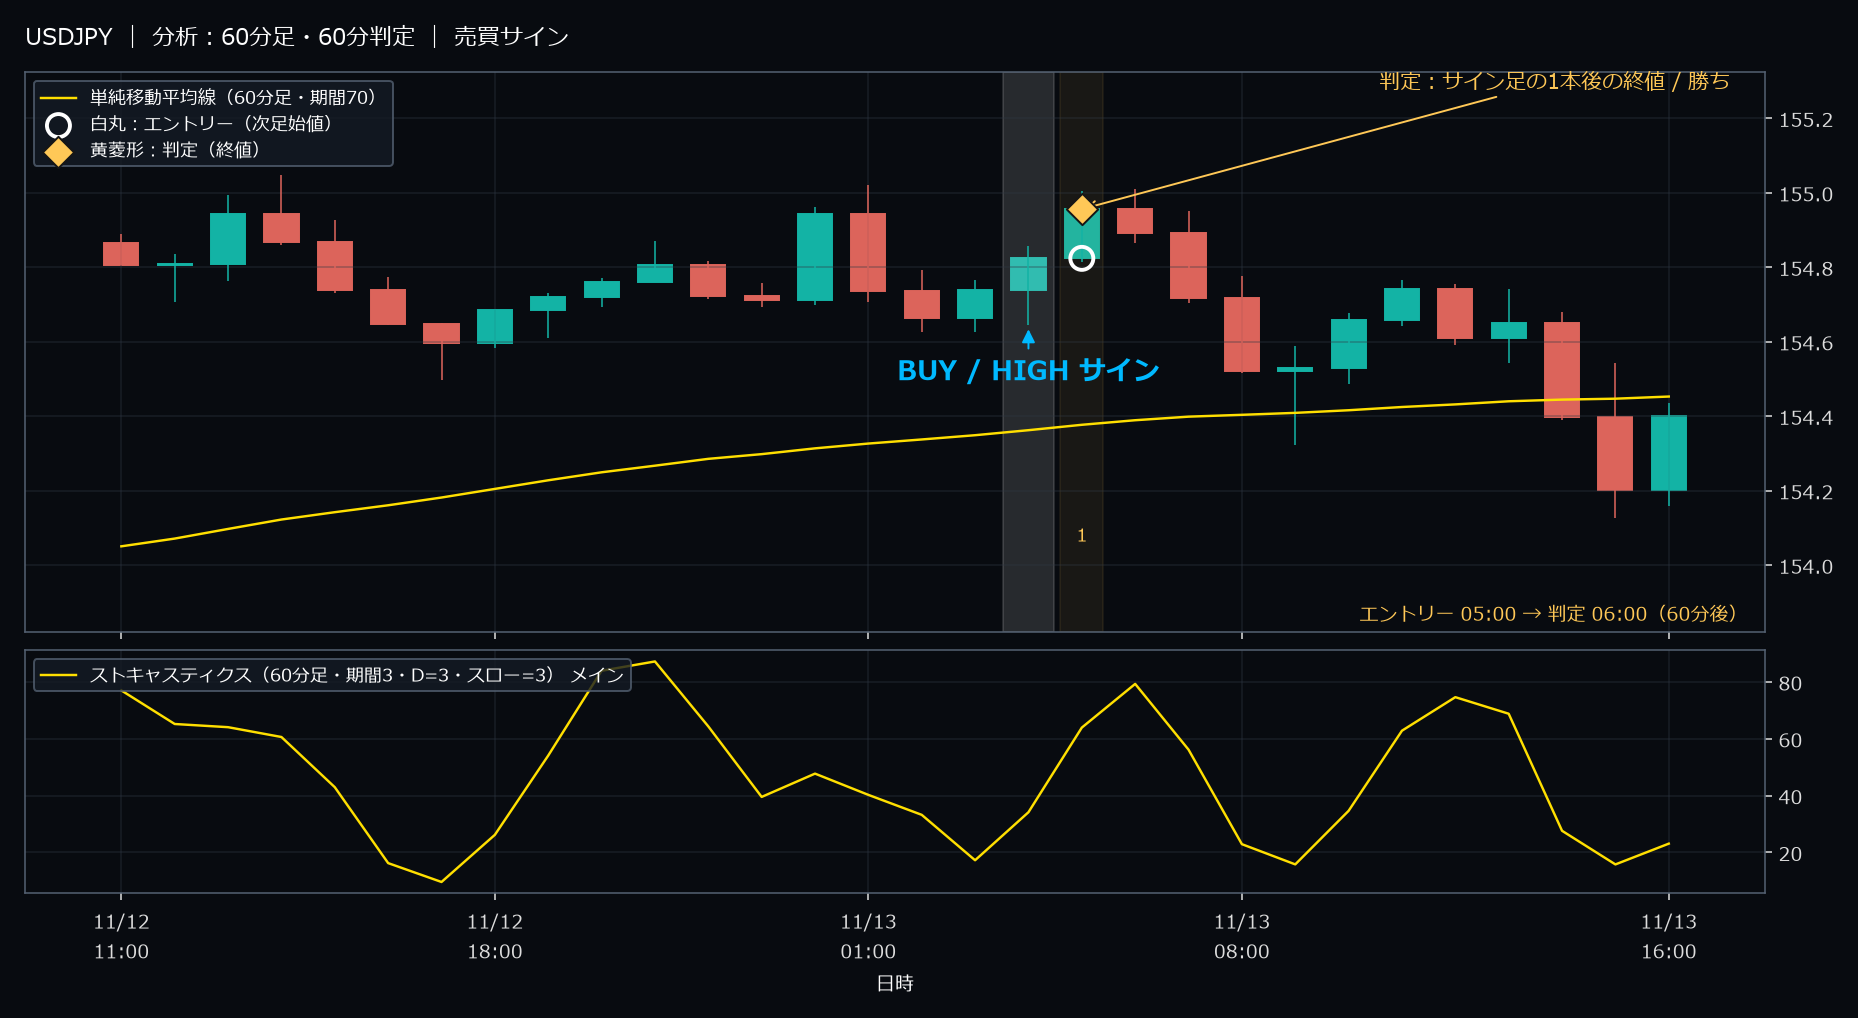
Task: Click annotation 判定：サイン足の1本後の終値 / 勝ち
Action: (x=1554, y=81)
